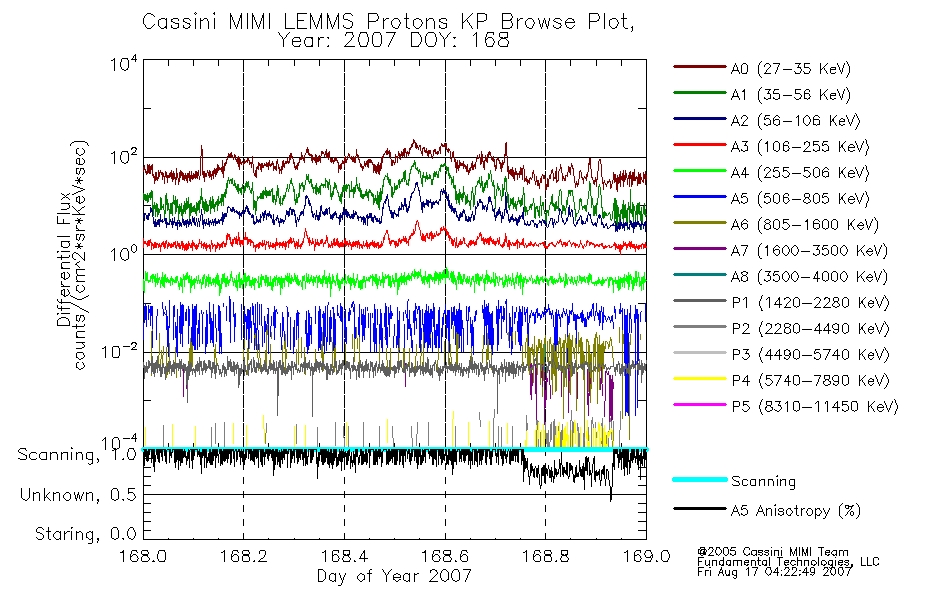Click the Unknown, 0.5 axis label
This screenshot has width=950, height=600.
pyautogui.click(x=79, y=495)
